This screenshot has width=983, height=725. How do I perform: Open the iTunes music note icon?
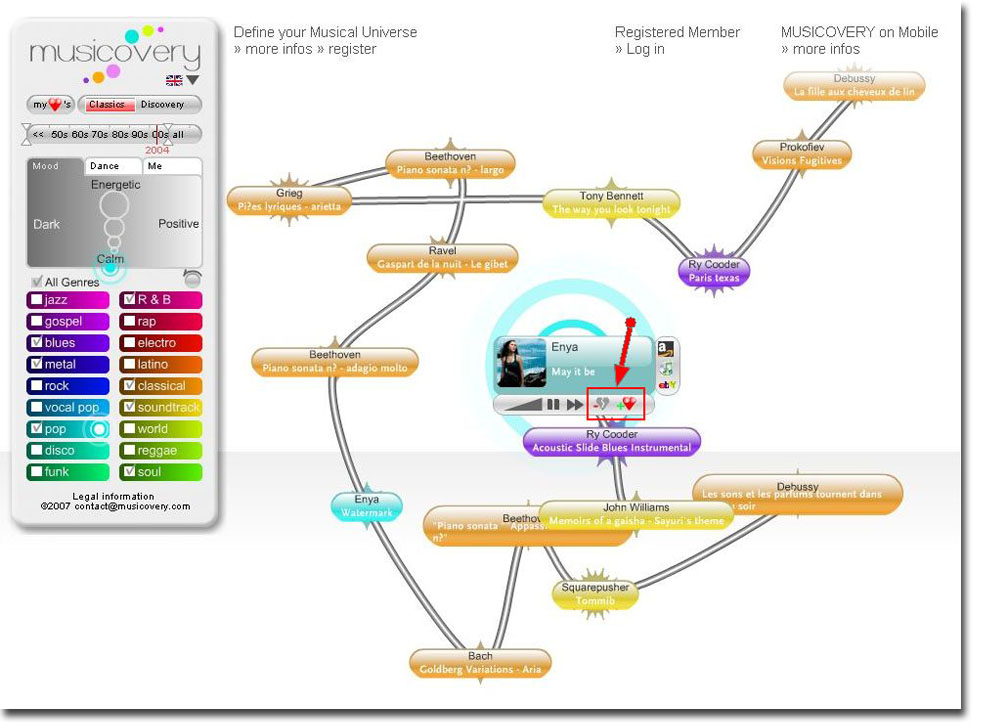point(666,368)
